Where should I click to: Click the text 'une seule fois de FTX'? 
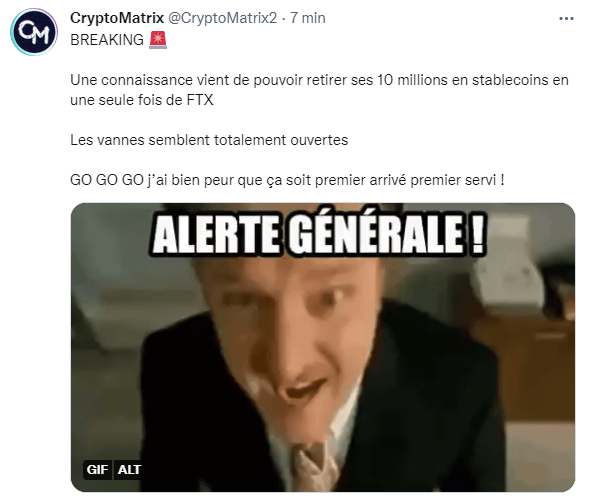142,100
